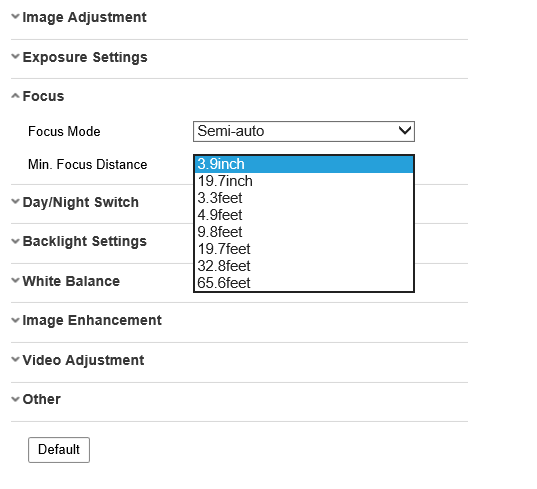Pick 19.7feet as minimum focus distance
Viewport: 537px width, 489px height.
(304, 249)
